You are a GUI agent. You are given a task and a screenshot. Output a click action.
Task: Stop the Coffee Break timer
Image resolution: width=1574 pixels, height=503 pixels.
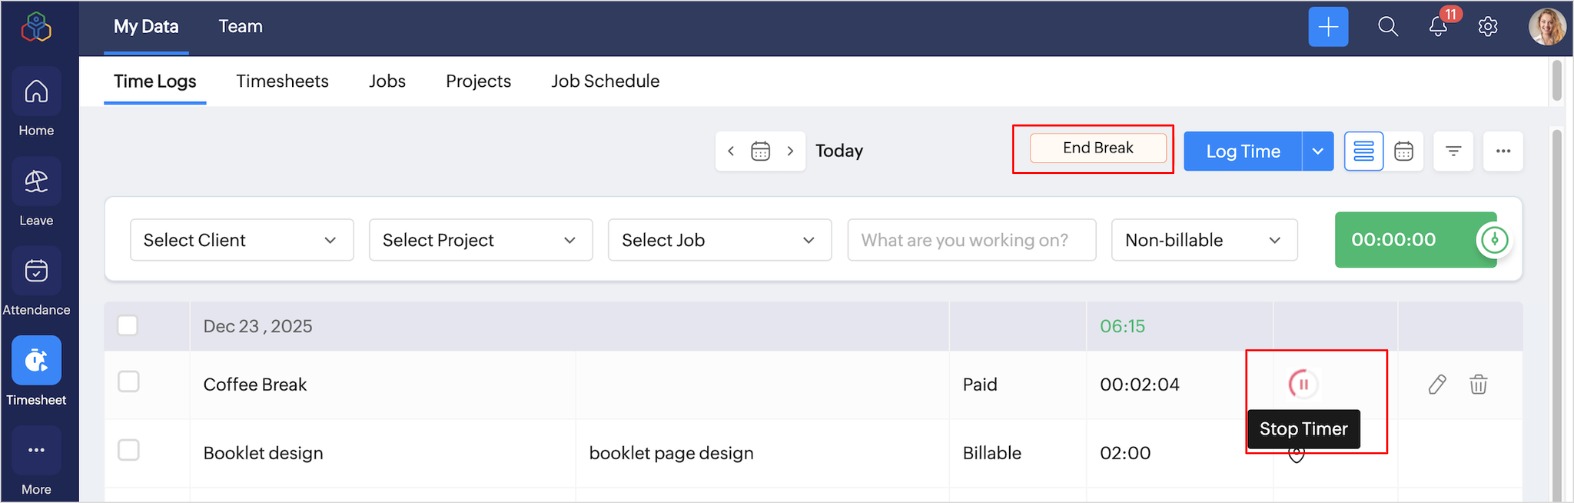tap(1302, 384)
